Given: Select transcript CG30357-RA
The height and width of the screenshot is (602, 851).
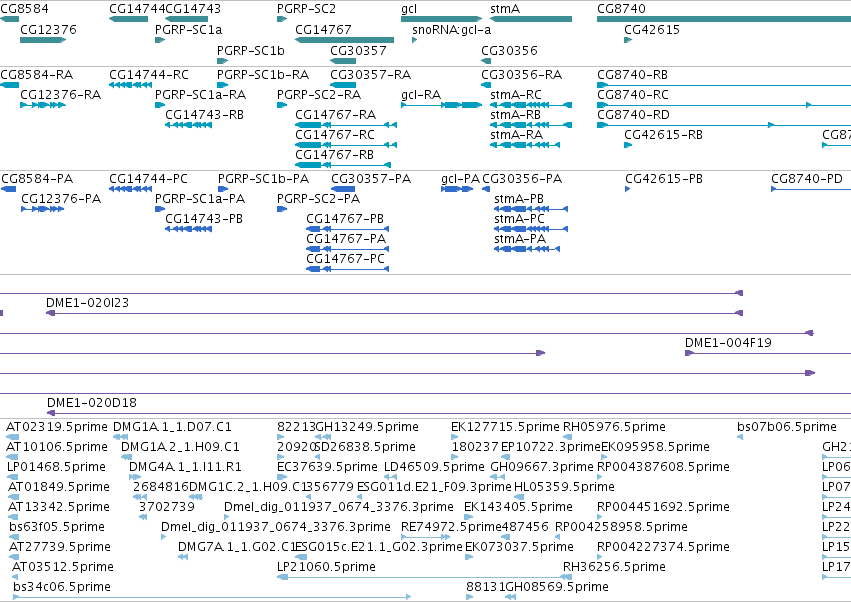Looking at the screenshot, I should (371, 74).
